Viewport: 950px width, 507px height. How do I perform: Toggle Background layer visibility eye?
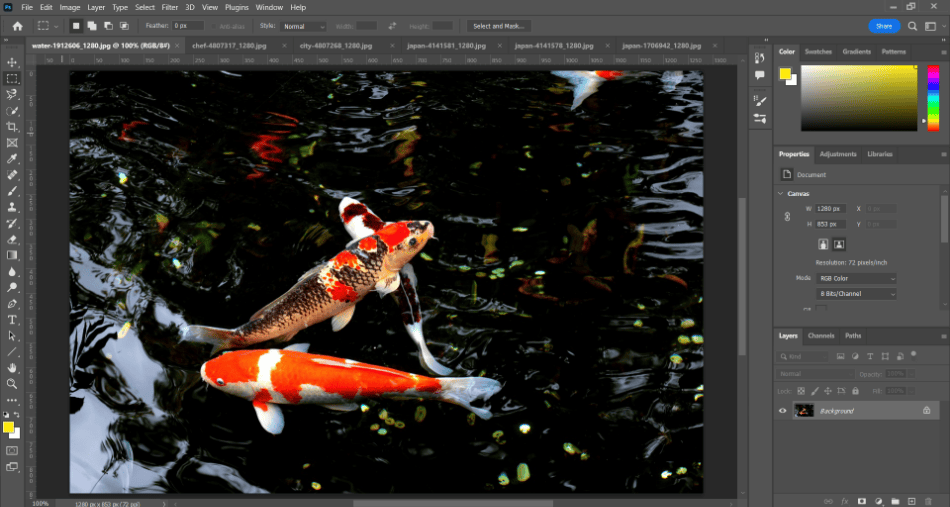click(782, 411)
